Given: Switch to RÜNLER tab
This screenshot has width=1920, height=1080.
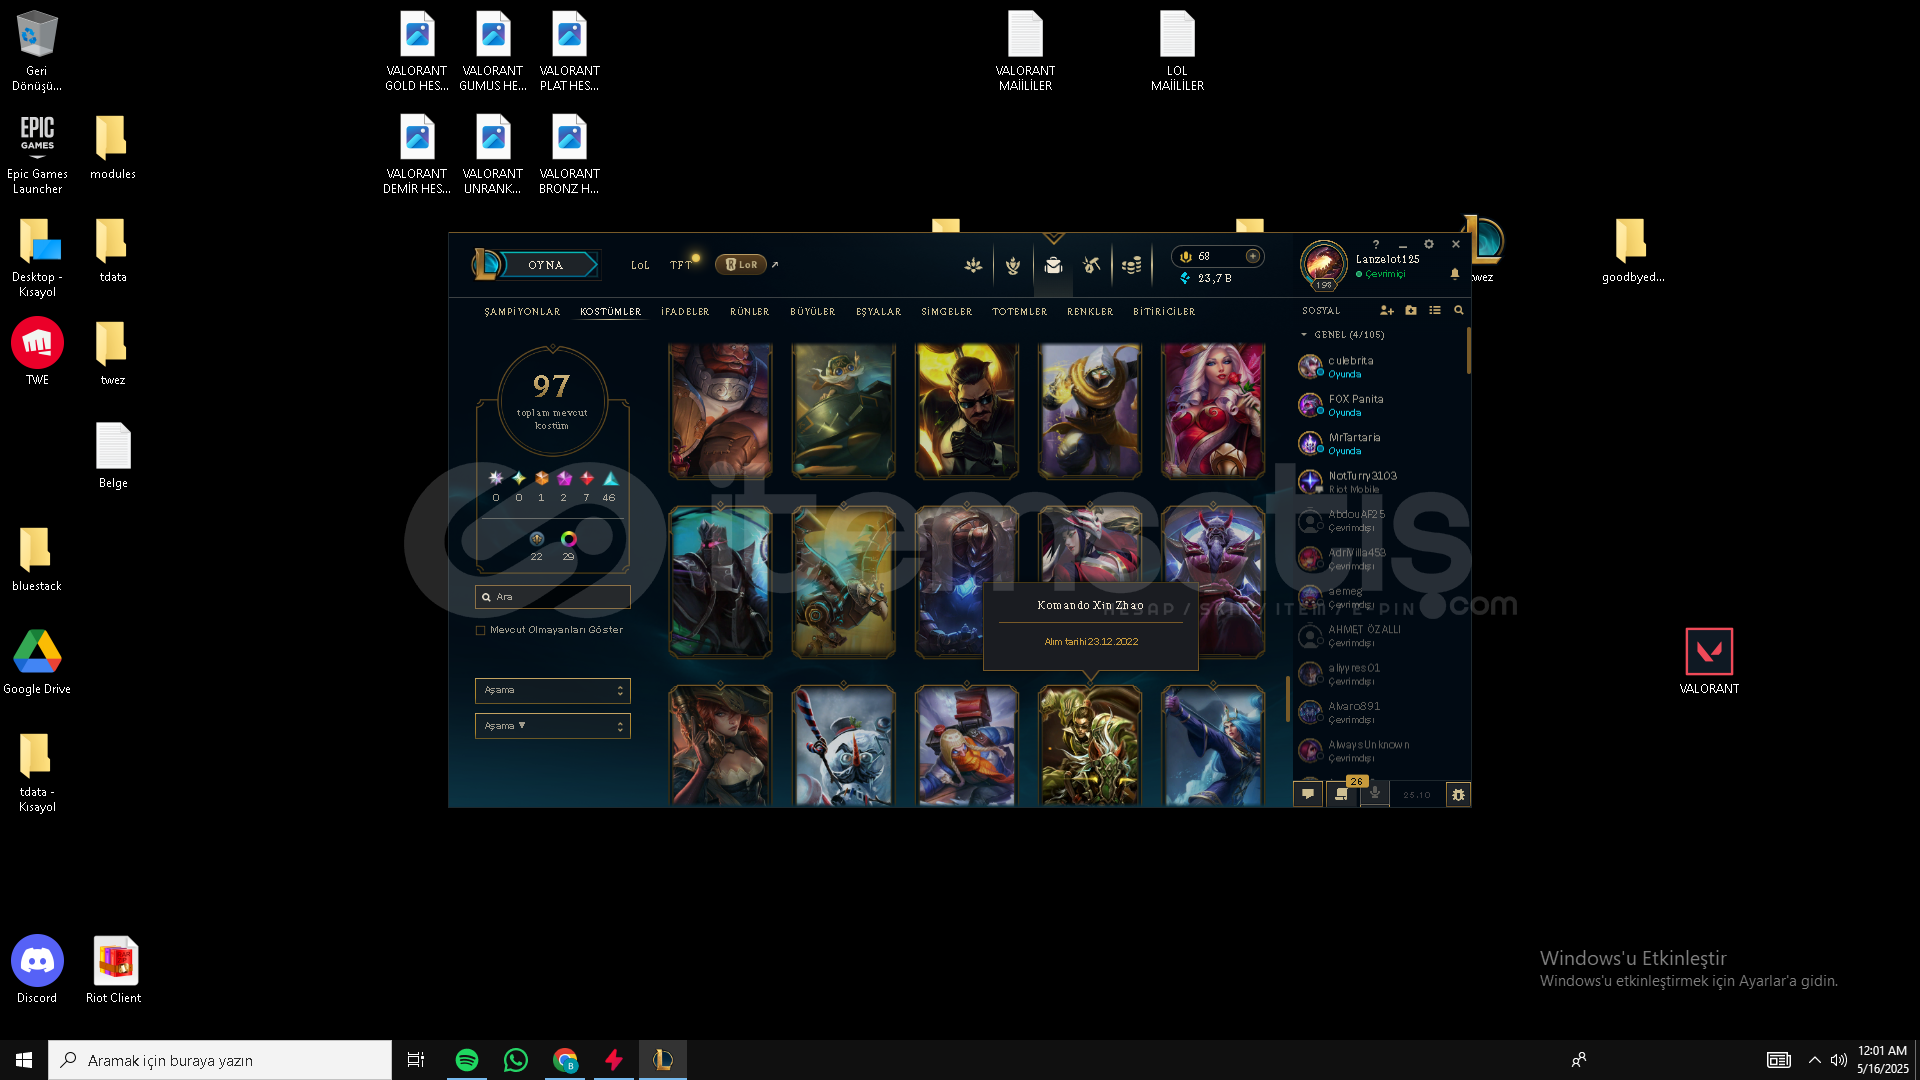Looking at the screenshot, I should tap(750, 312).
